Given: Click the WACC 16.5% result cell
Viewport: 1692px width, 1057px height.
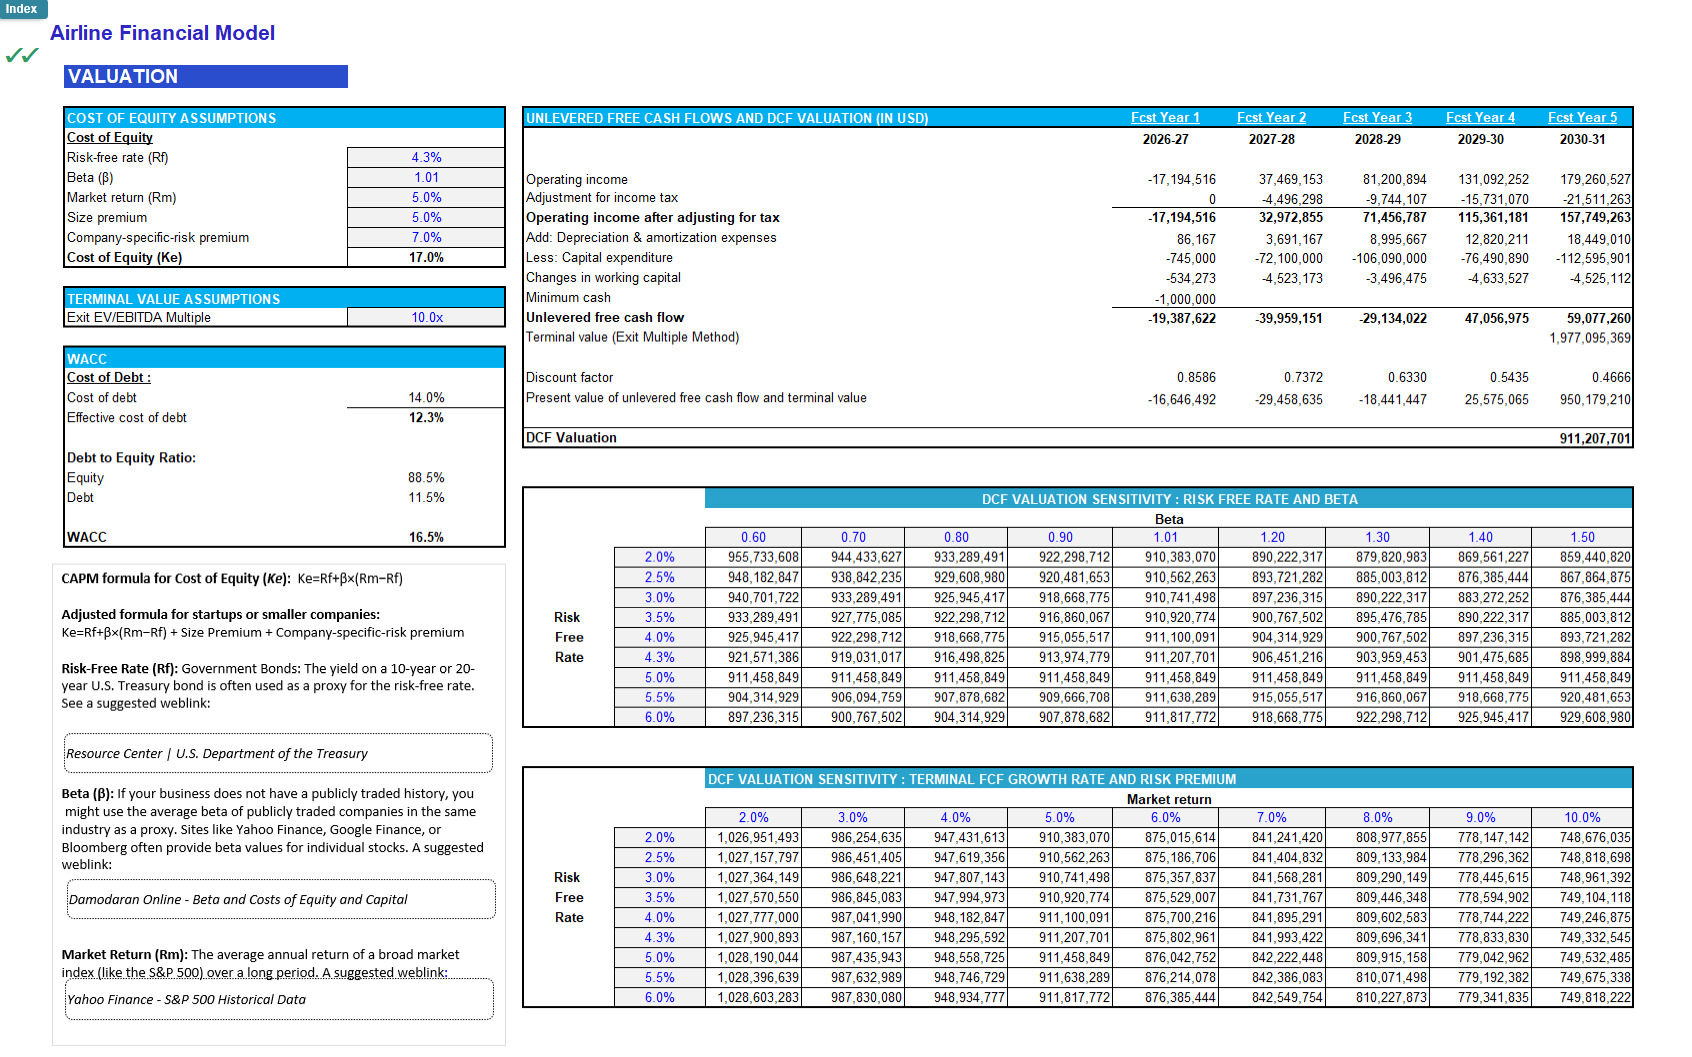Looking at the screenshot, I should pyautogui.click(x=425, y=536).
